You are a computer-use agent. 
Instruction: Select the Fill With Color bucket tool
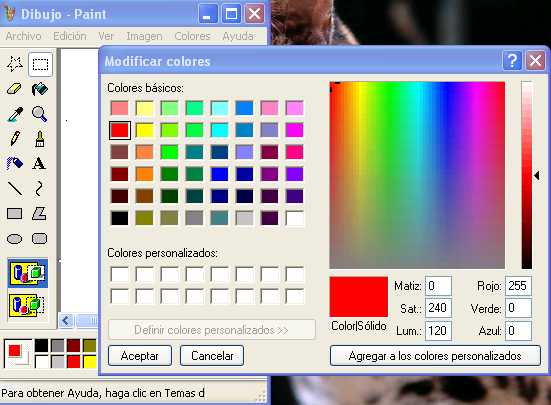(x=39, y=89)
